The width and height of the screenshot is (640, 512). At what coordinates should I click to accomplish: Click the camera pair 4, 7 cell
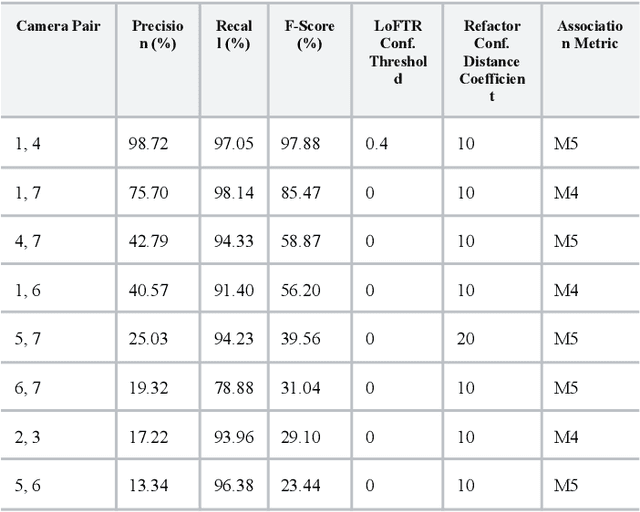pos(28,241)
